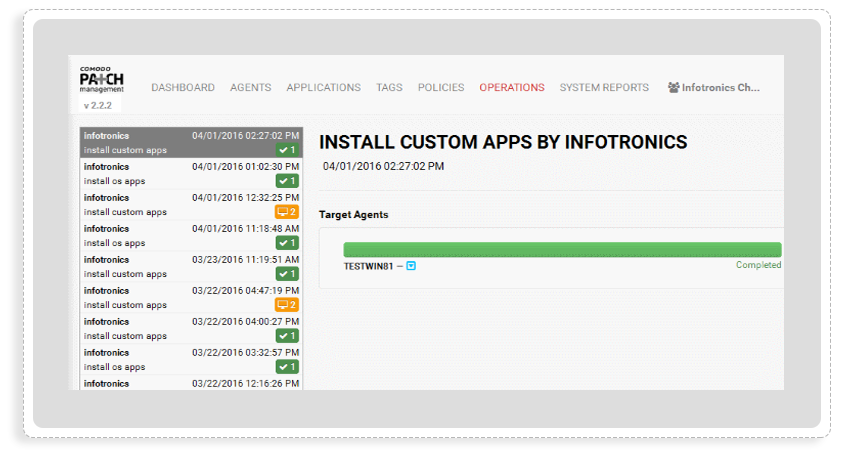Click the TESTWIN81 green progress bar
Viewport: 850px width, 450px height.
pyautogui.click(x=562, y=249)
